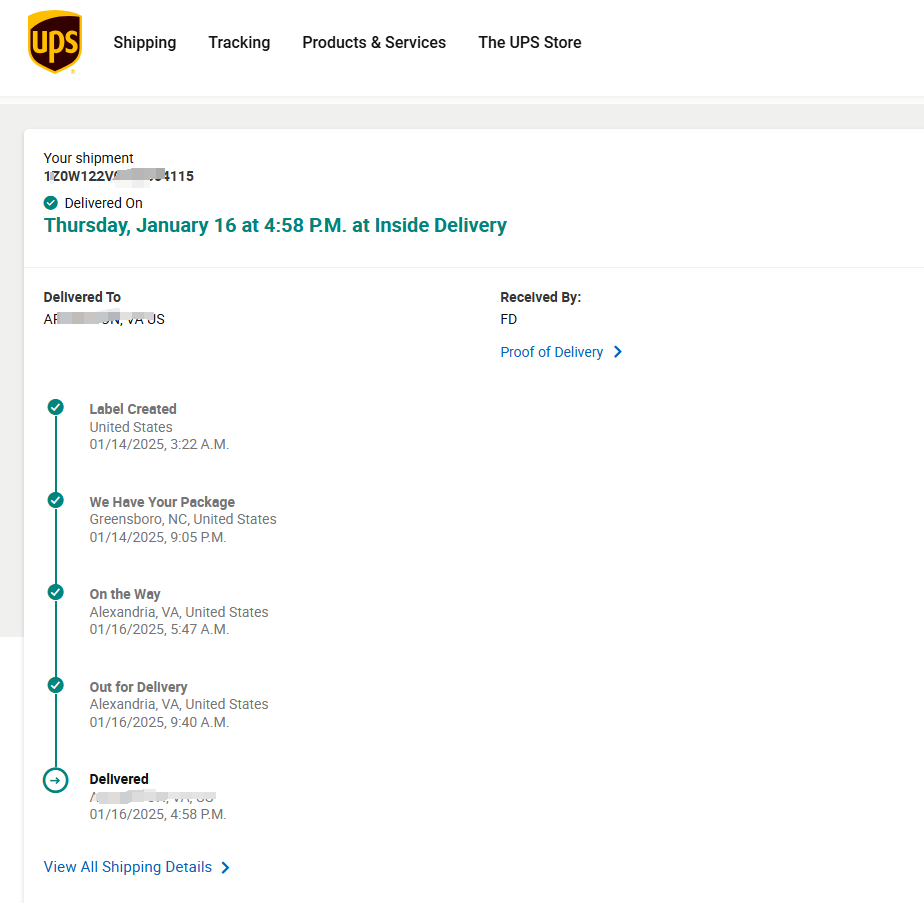Click We Have Your Package checkmark marker
This screenshot has width=924, height=903.
pyautogui.click(x=55, y=500)
